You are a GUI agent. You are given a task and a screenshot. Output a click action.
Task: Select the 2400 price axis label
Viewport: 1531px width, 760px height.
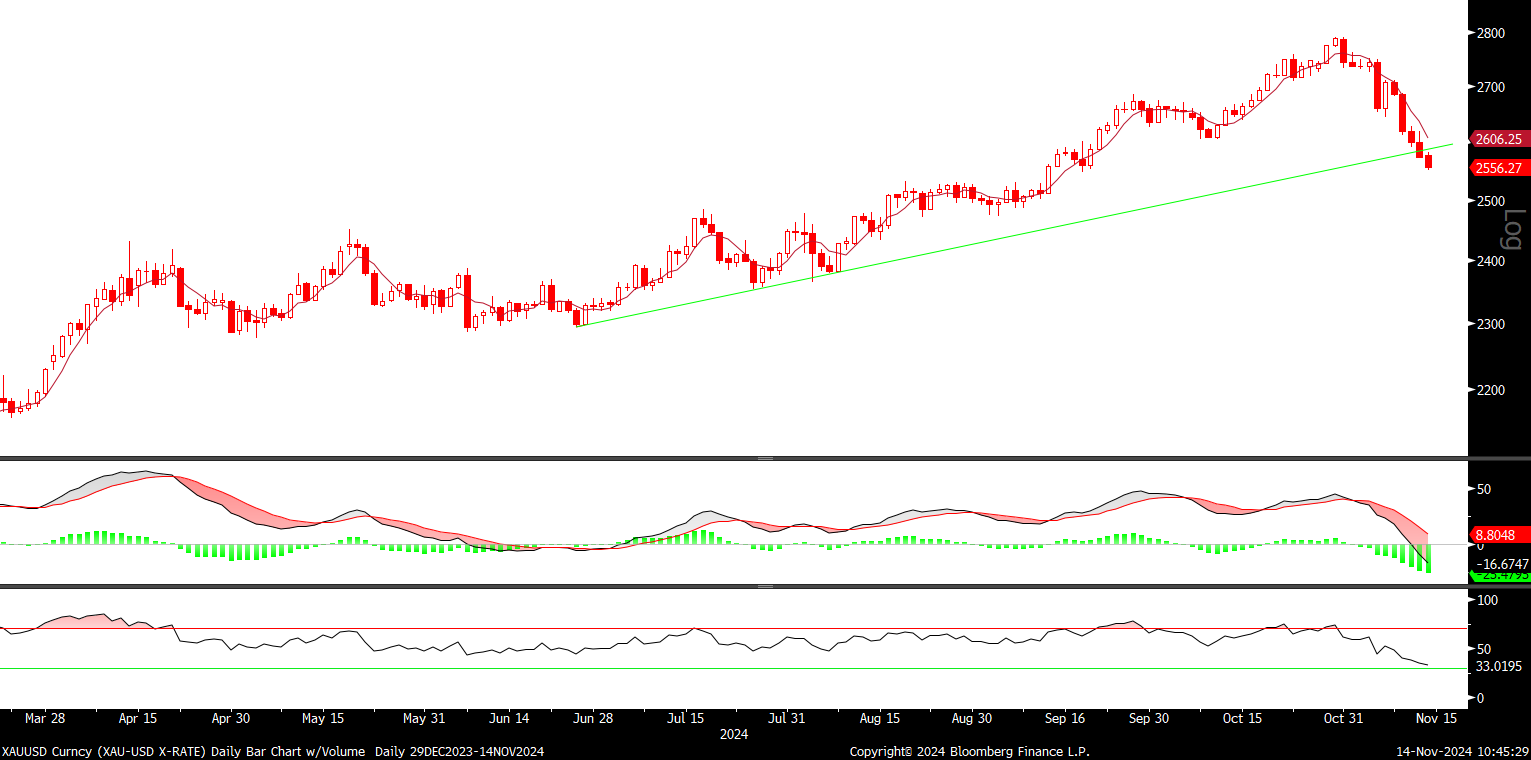[x=1491, y=261]
